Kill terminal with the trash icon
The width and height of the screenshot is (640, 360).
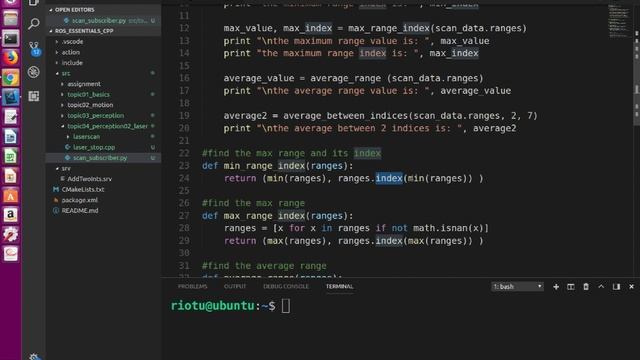click(586, 287)
